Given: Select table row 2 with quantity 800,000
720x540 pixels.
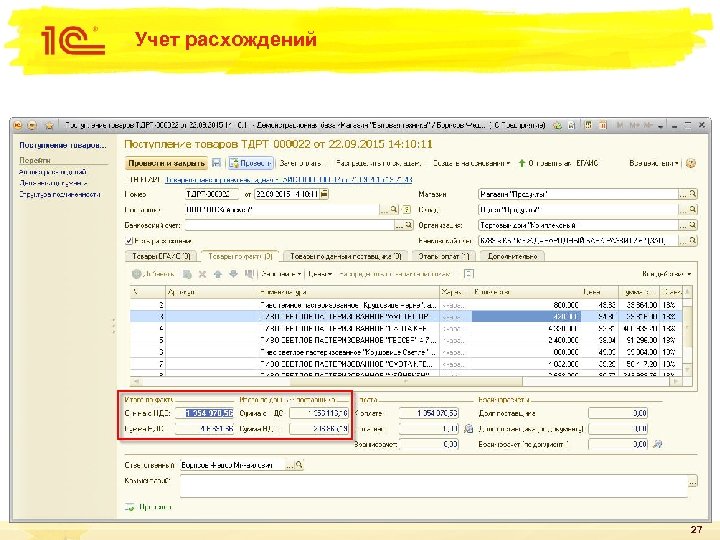Looking at the screenshot, I should pyautogui.click(x=406, y=305).
